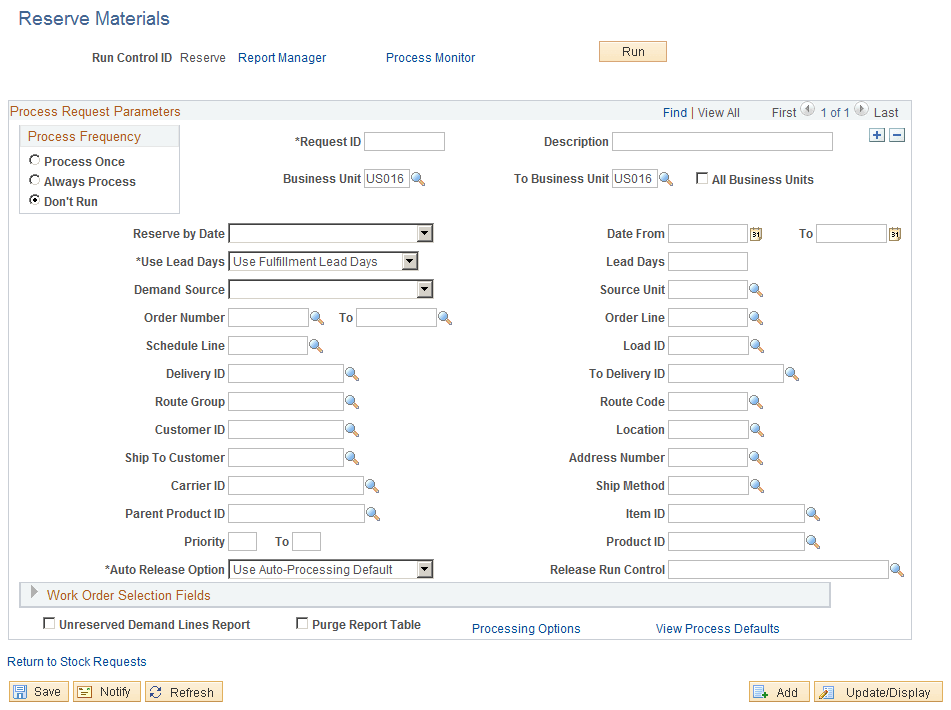Image resolution: width=951 pixels, height=710 pixels.
Task: Open the Item ID lookup
Action: coord(812,513)
